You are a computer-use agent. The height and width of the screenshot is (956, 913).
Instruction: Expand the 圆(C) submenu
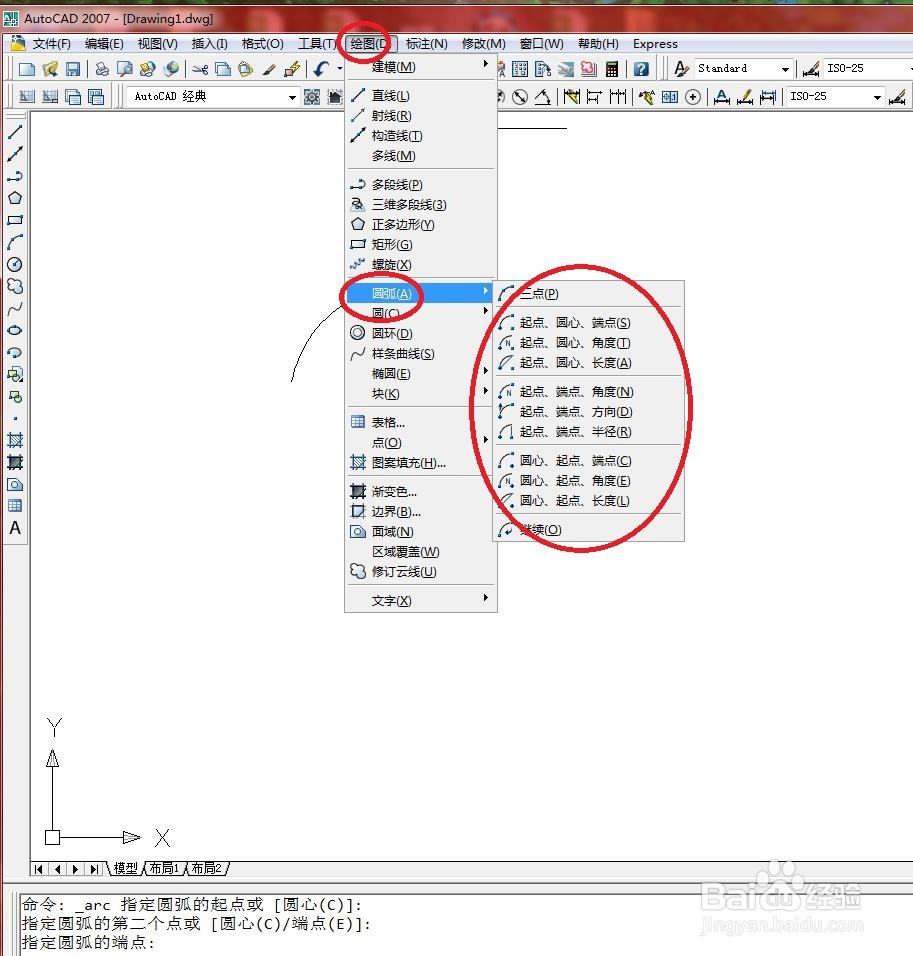[x=421, y=313]
